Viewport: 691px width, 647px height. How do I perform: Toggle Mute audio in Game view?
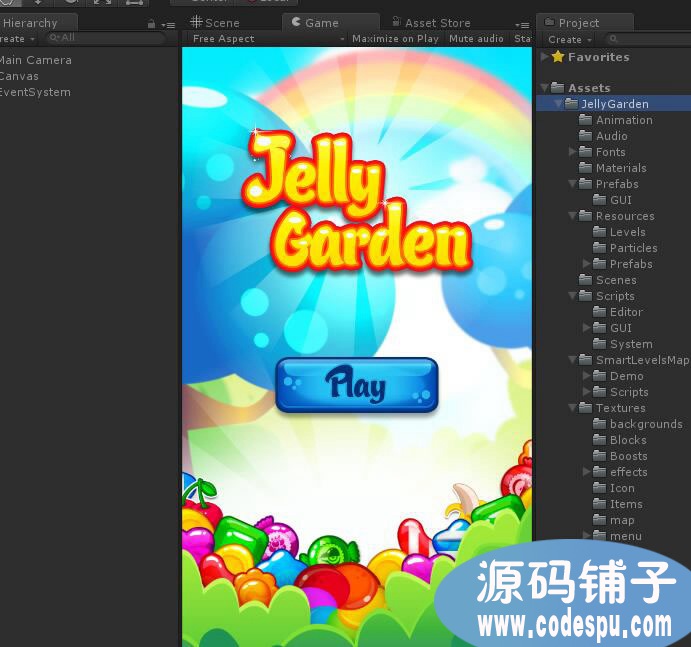pyautogui.click(x=476, y=39)
